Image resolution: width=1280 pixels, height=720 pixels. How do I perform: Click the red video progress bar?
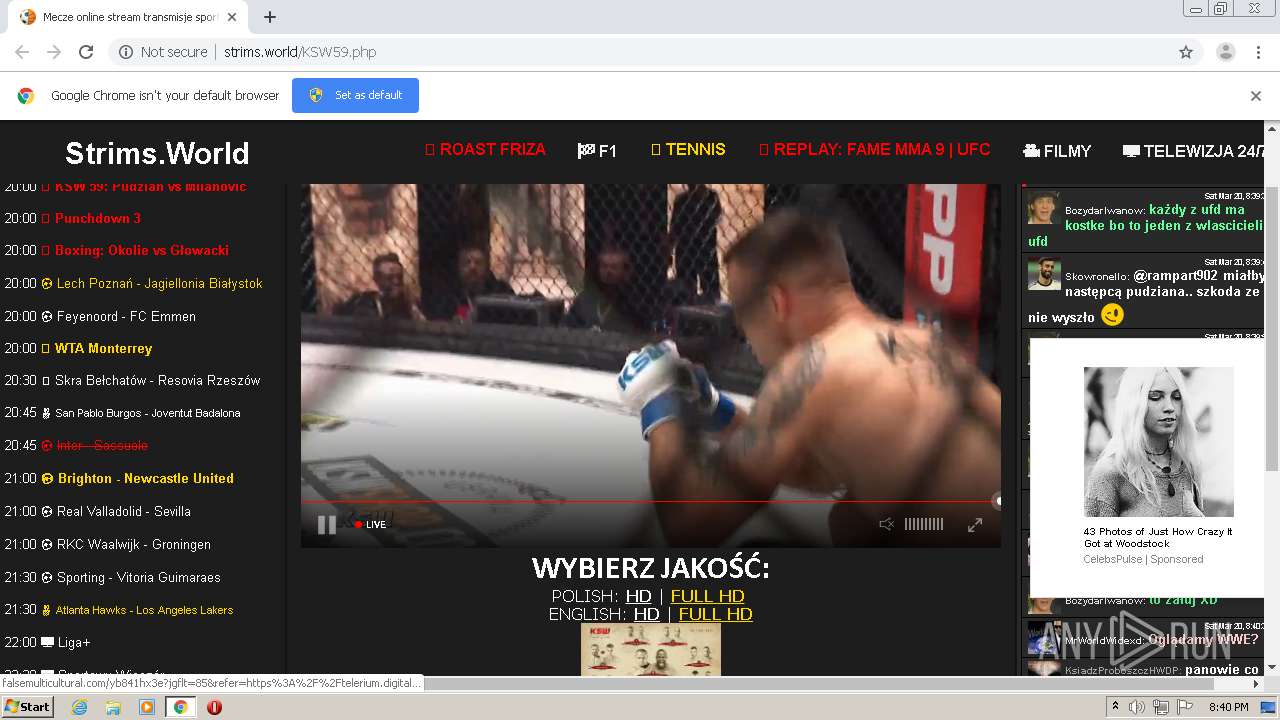650,501
